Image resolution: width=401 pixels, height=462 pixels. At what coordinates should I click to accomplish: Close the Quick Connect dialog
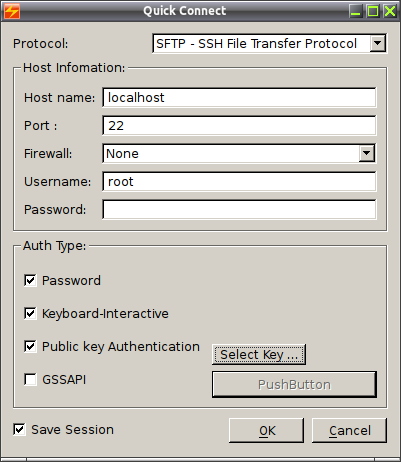point(389,11)
